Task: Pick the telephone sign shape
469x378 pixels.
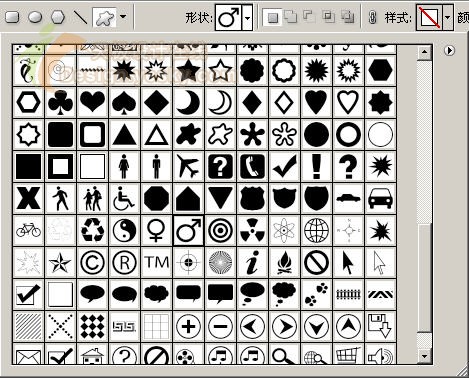Action: coord(252,166)
